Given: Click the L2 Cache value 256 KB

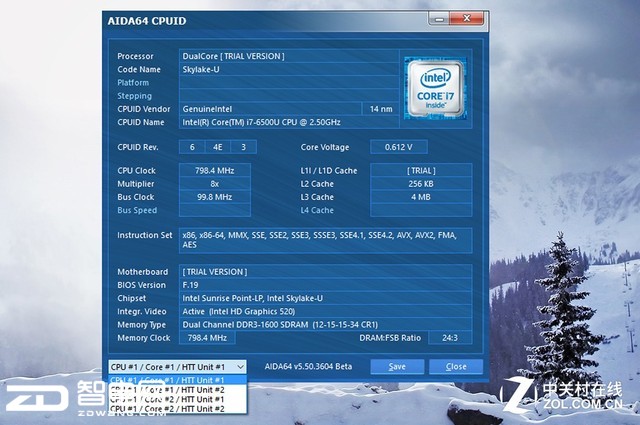Looking at the screenshot, I should tap(421, 184).
